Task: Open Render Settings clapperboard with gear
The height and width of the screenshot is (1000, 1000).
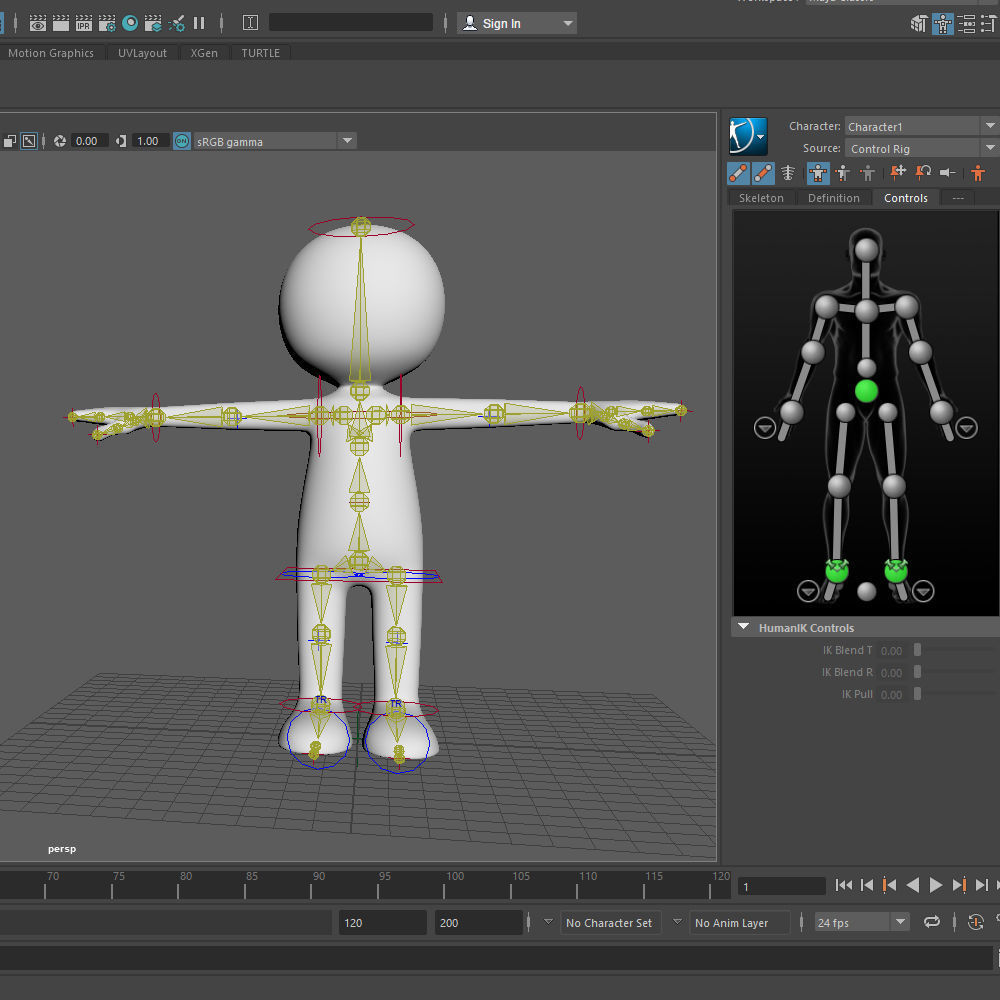Action: click(x=107, y=24)
